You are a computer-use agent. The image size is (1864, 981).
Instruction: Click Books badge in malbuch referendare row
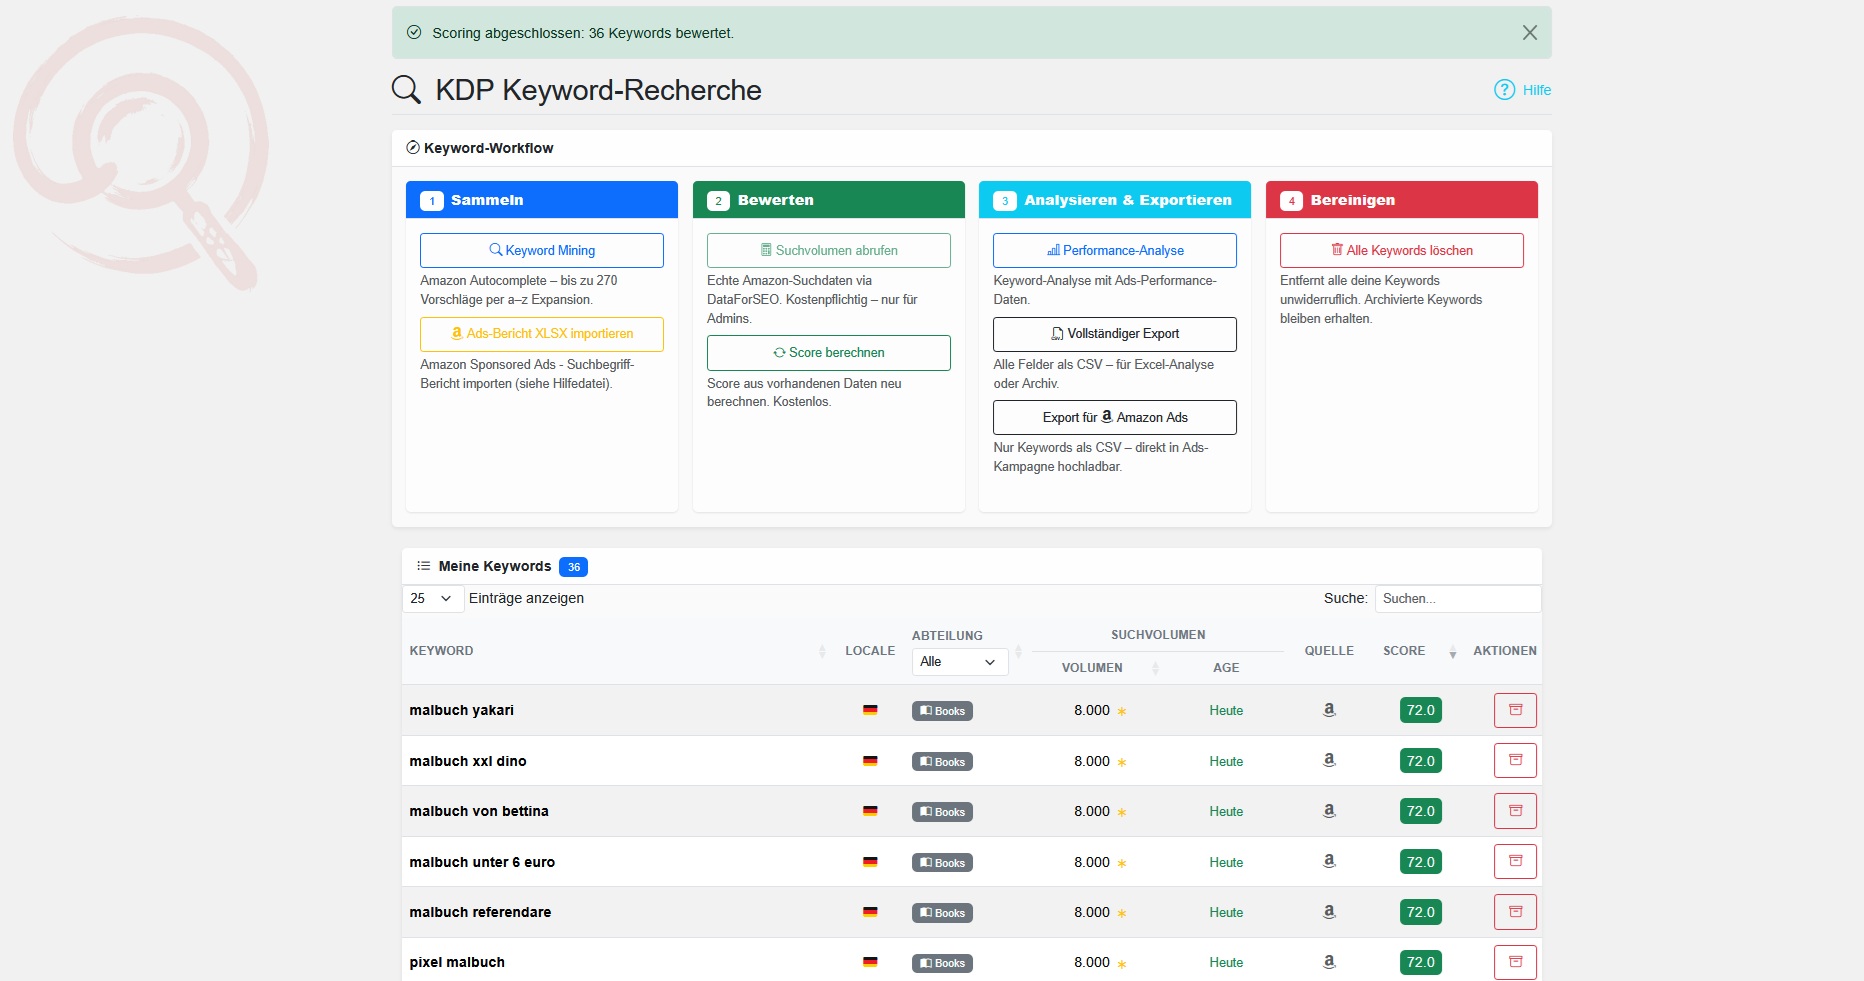[x=942, y=913]
